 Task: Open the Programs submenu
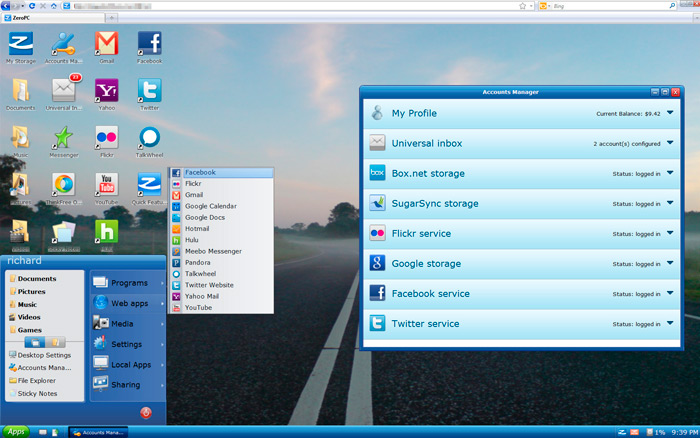point(128,283)
